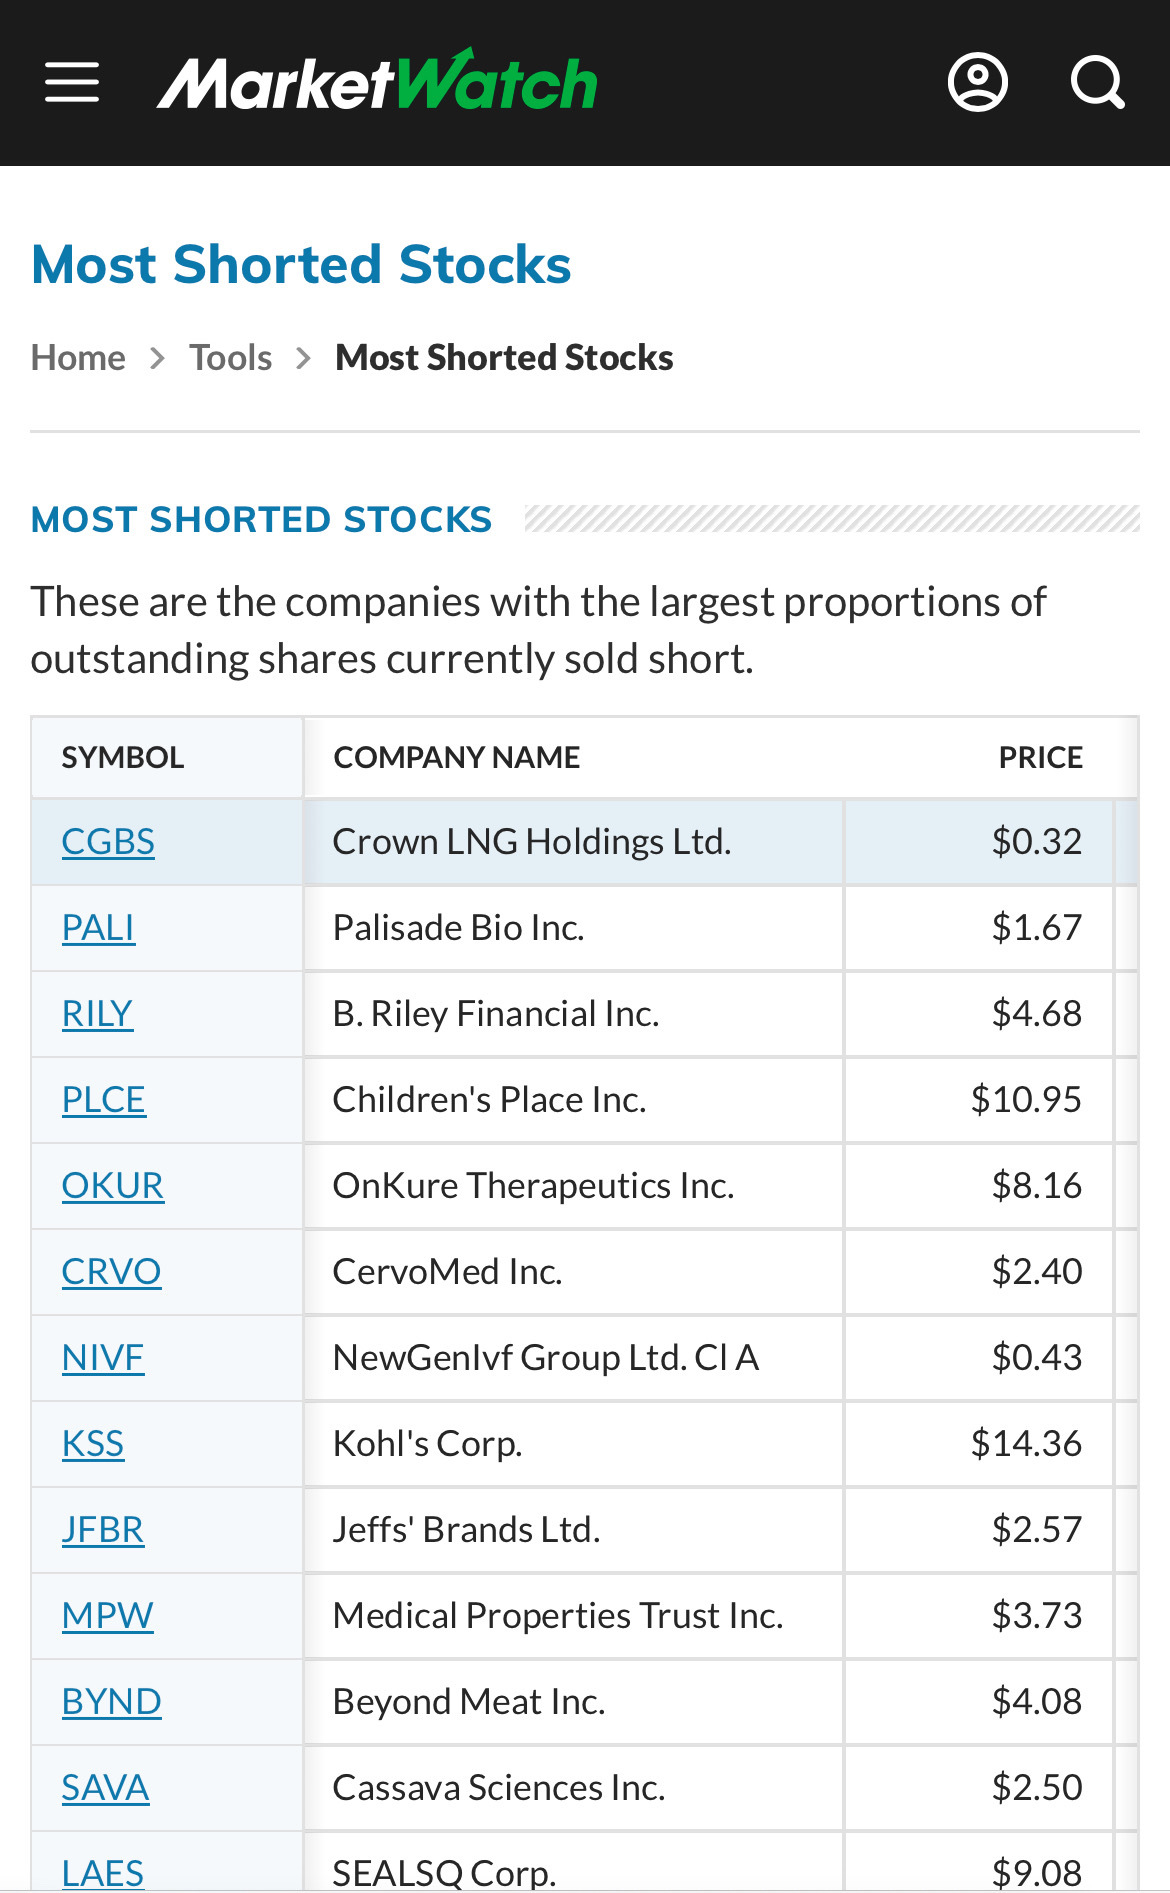Go to the Tools breadcrumb

pos(230,358)
